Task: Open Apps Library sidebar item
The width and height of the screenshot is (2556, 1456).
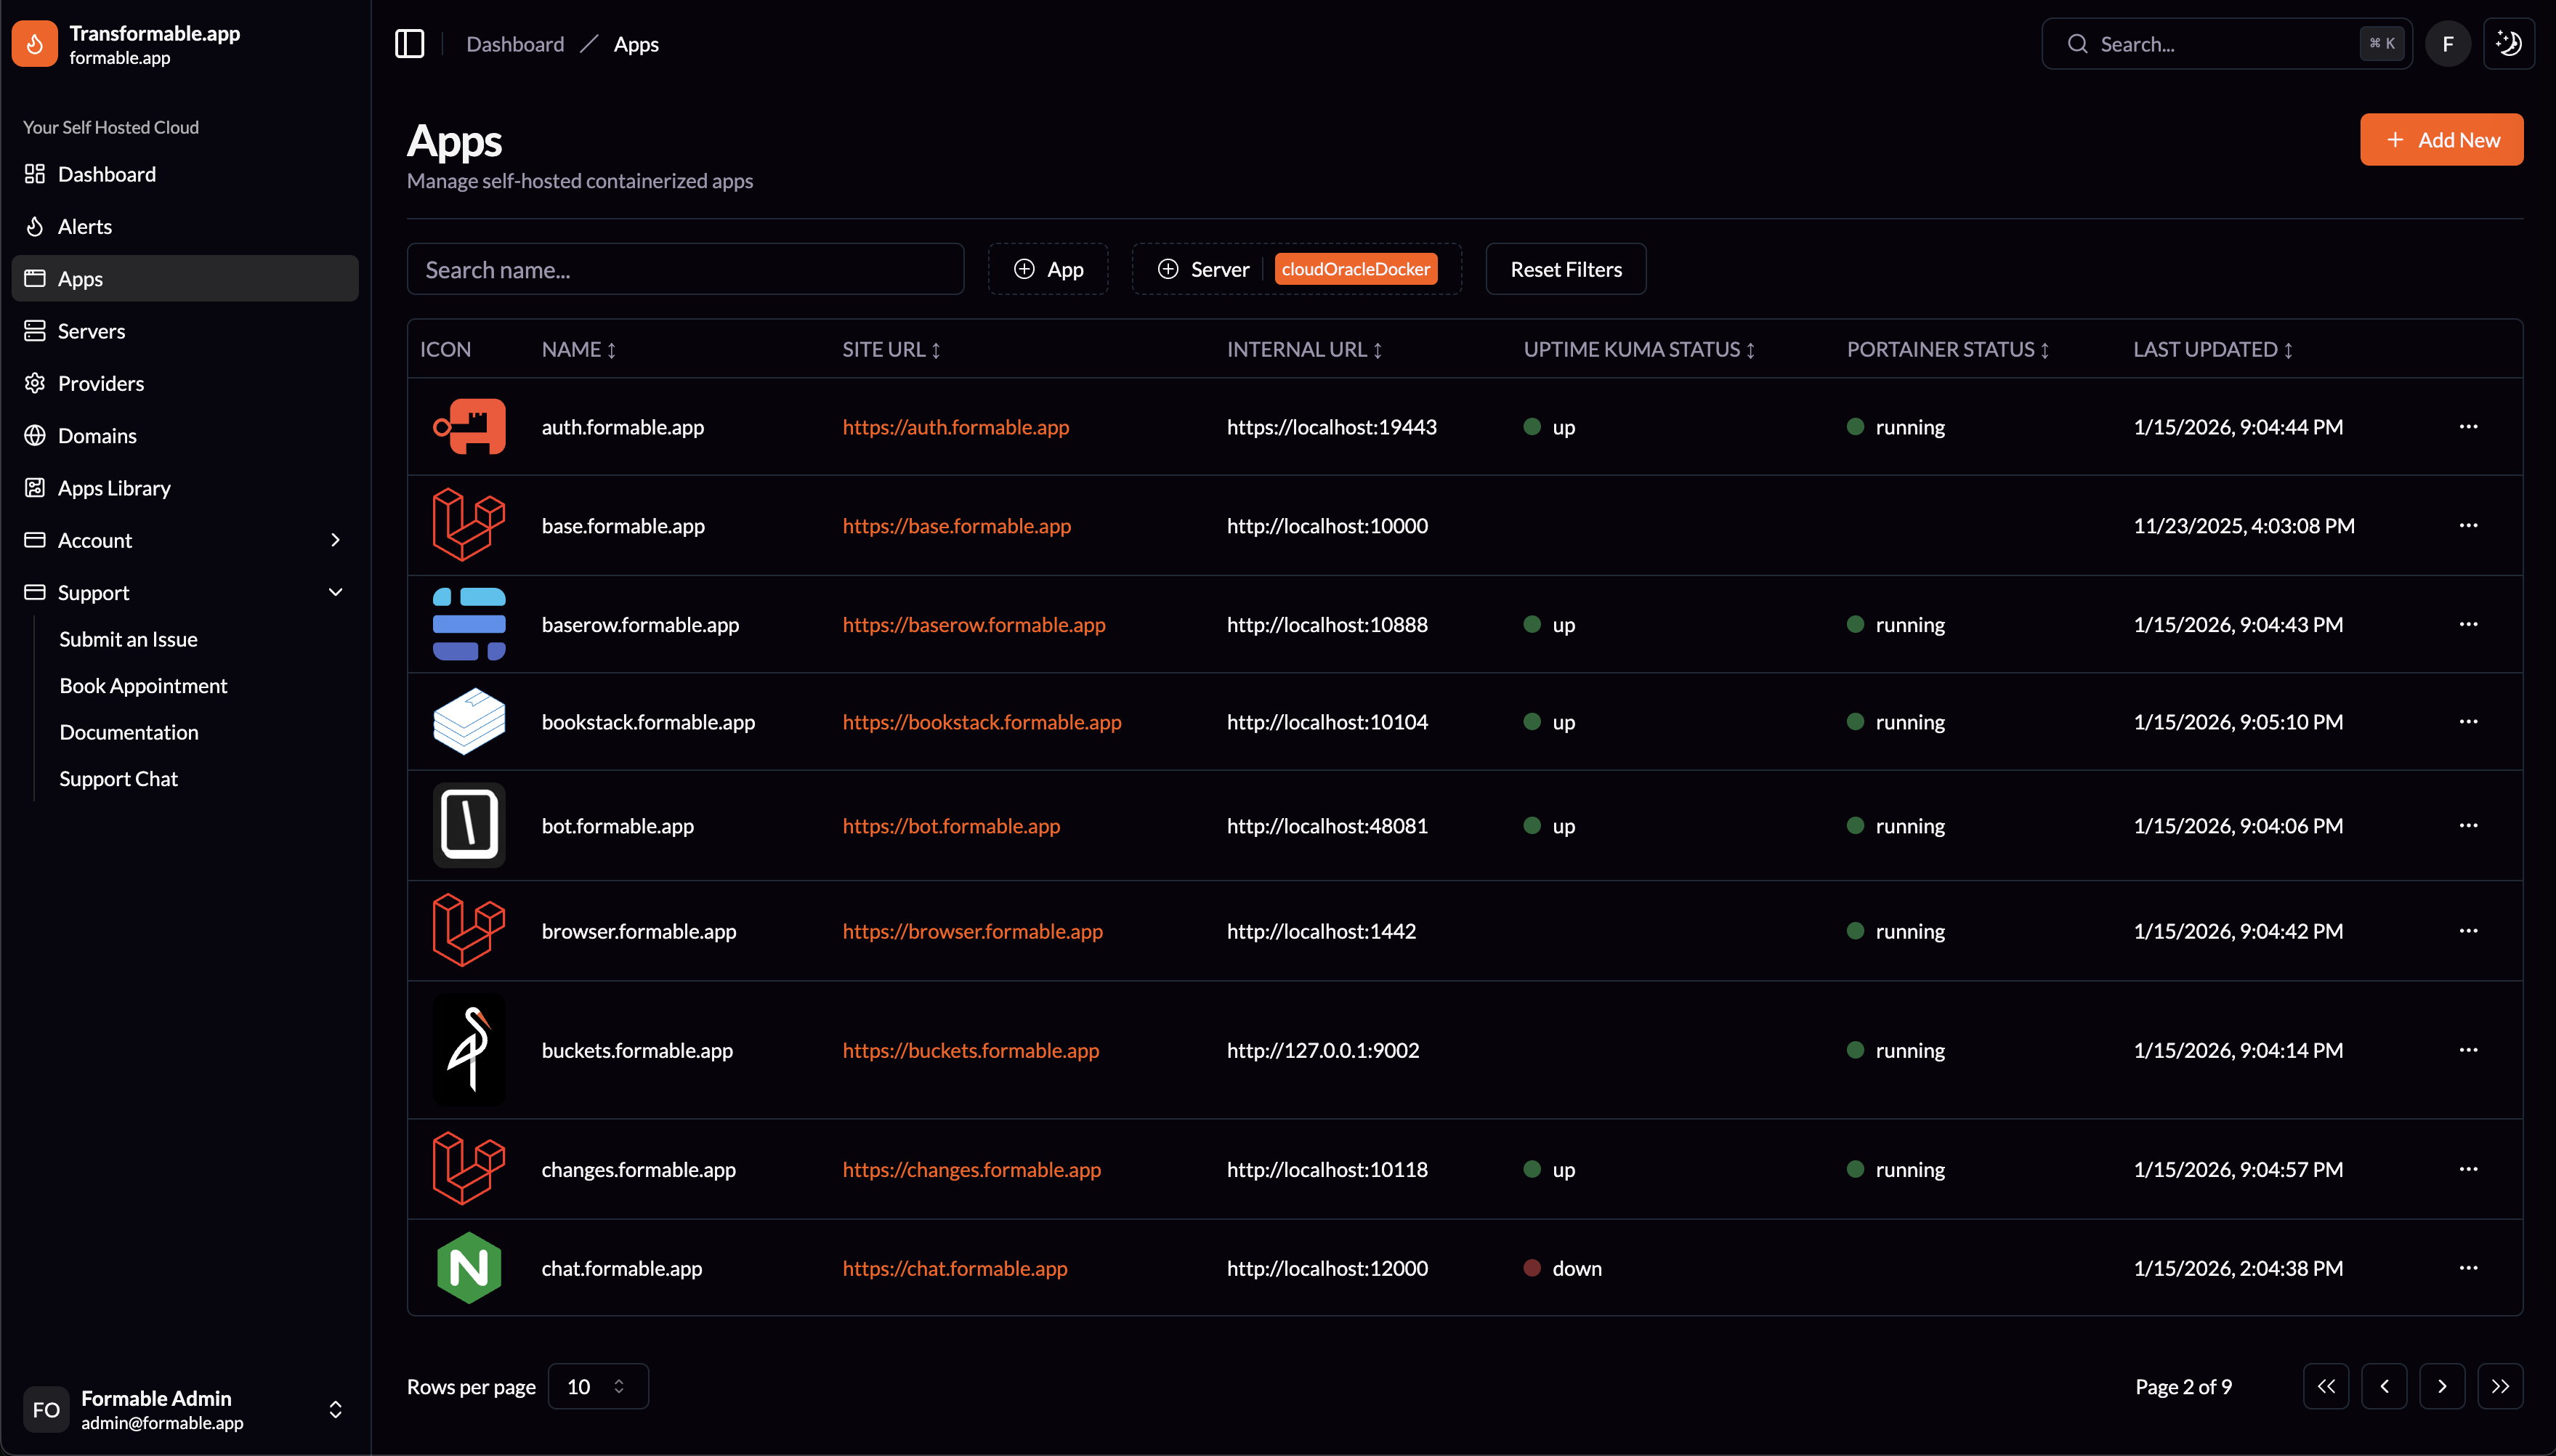Action: (114, 488)
